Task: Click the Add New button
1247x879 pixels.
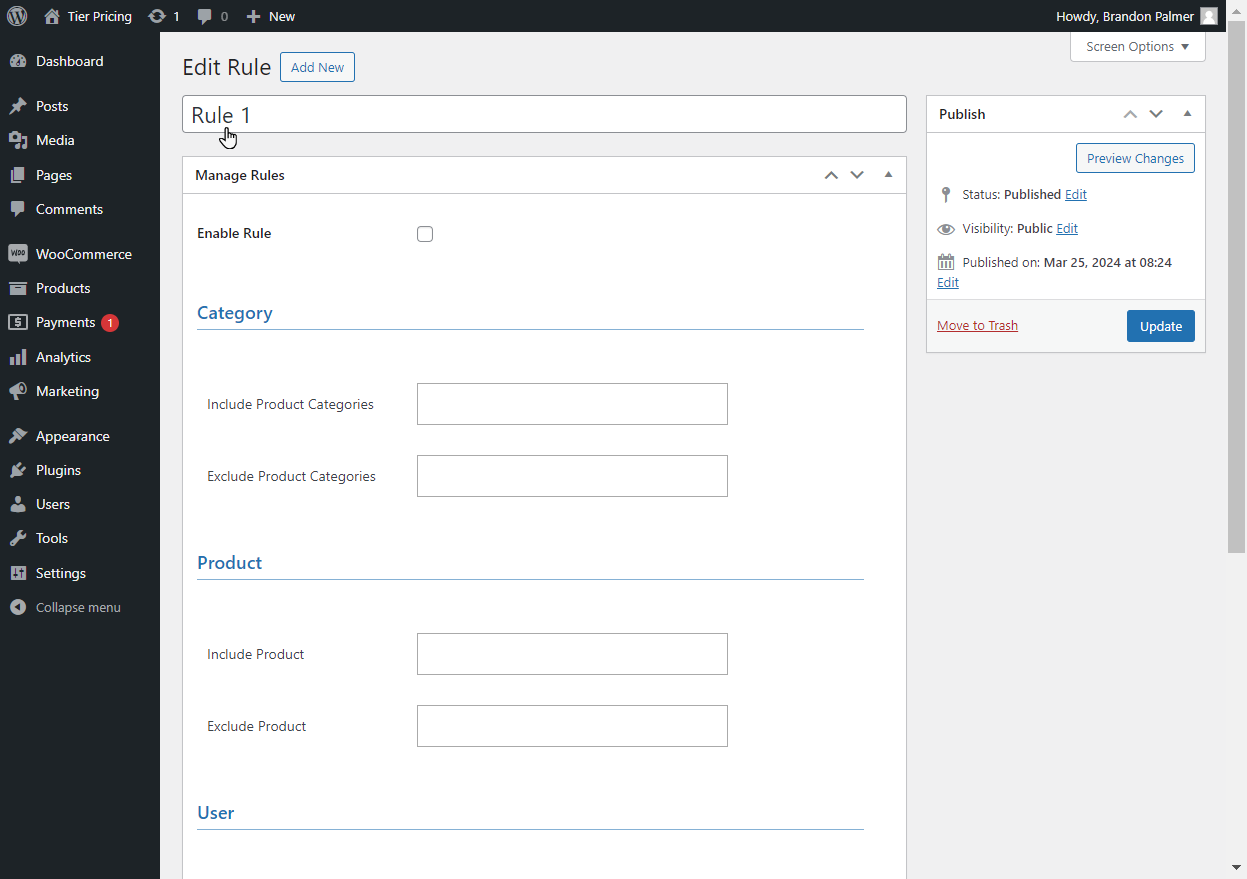Action: [x=317, y=67]
